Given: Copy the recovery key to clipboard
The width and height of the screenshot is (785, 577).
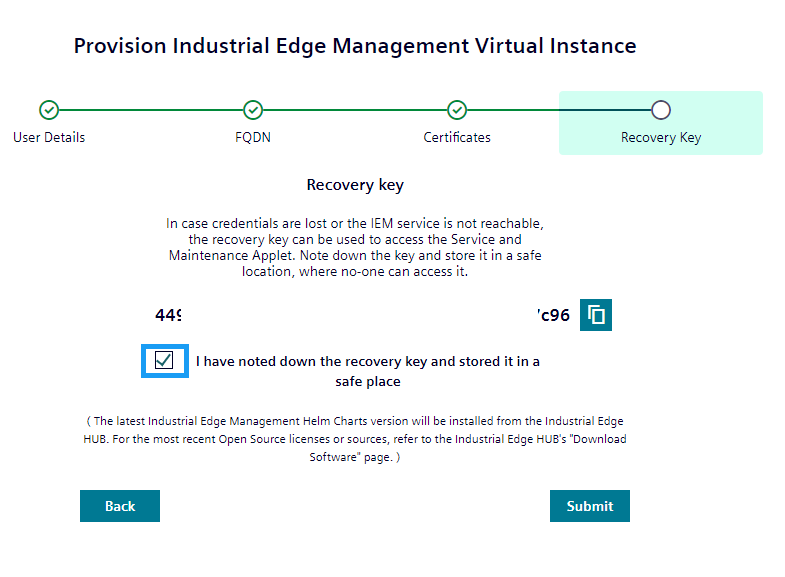Looking at the screenshot, I should coord(596,315).
